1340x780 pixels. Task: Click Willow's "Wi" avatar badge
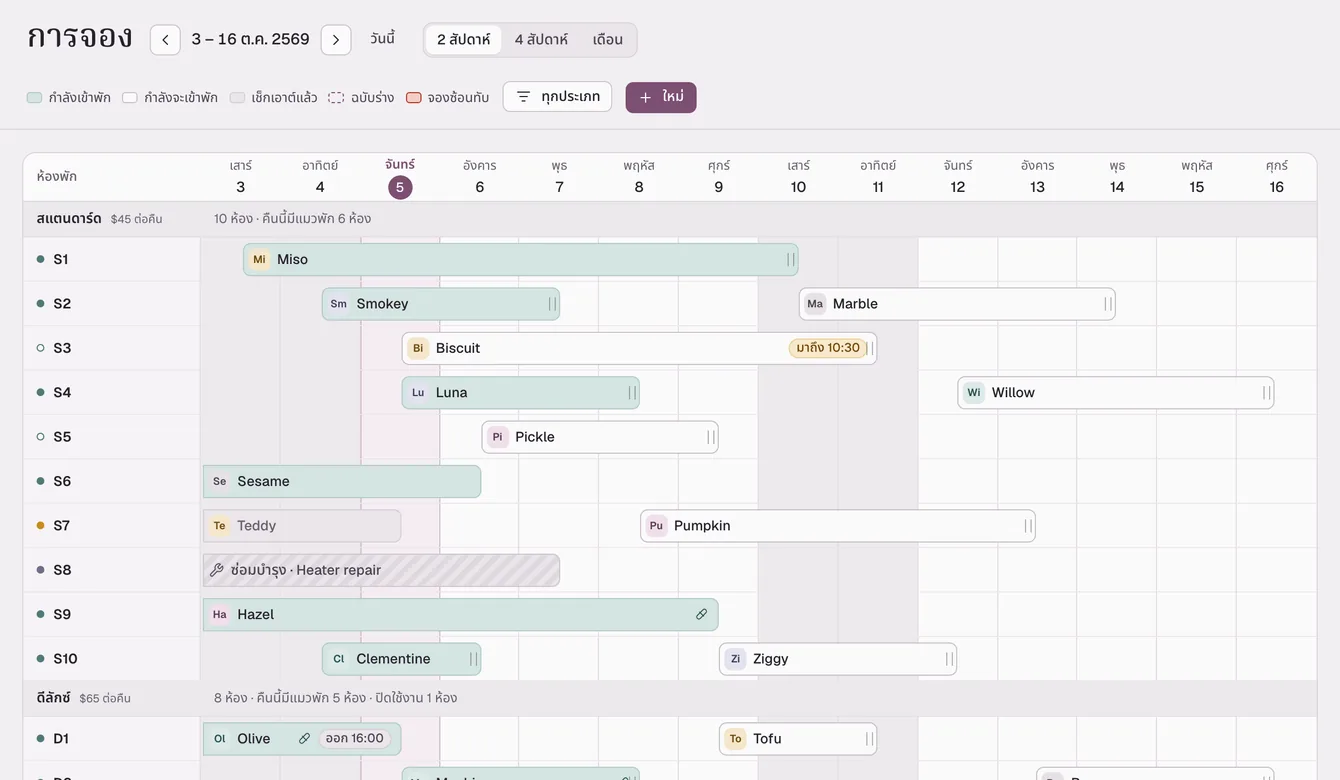(974, 393)
